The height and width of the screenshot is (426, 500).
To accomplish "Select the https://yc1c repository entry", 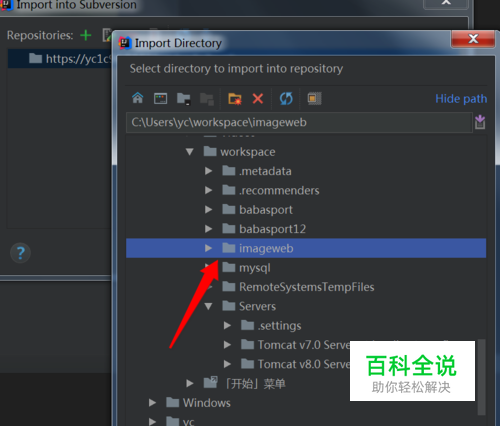I will 60,59.
